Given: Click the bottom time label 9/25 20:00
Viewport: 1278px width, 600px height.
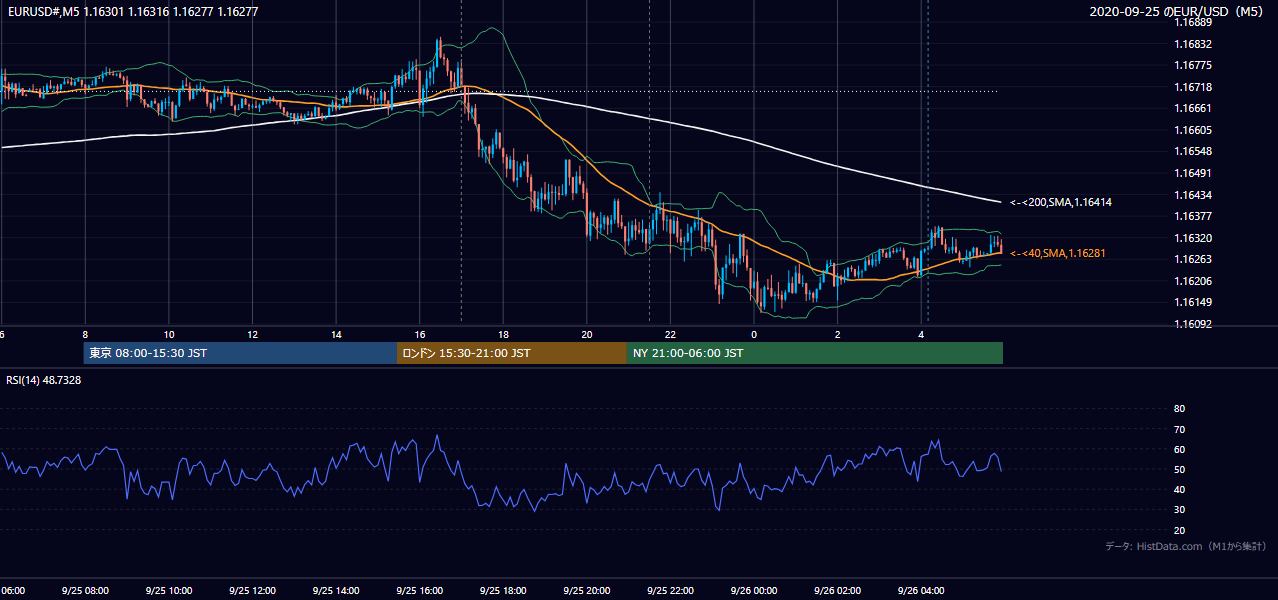Looking at the screenshot, I should click(x=585, y=591).
